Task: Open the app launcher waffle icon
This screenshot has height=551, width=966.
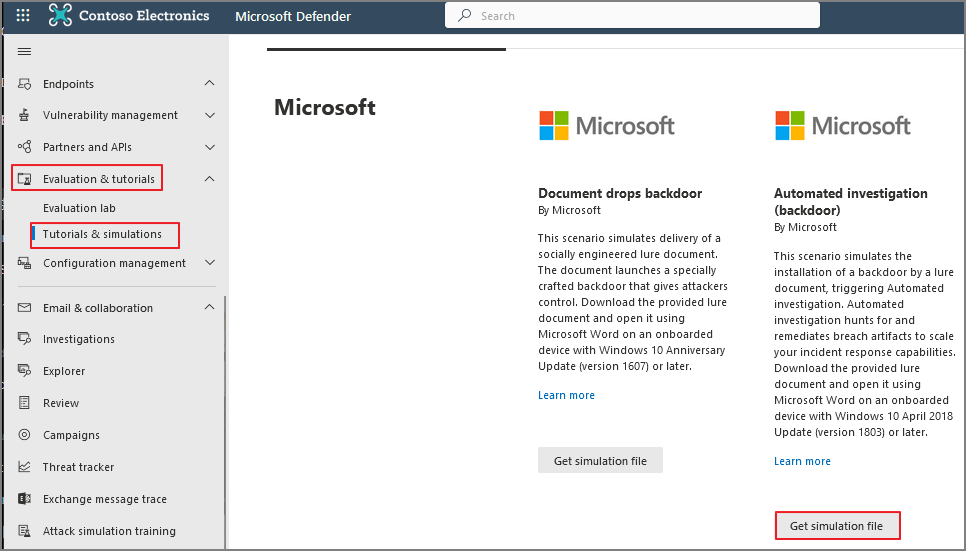Action: point(23,15)
